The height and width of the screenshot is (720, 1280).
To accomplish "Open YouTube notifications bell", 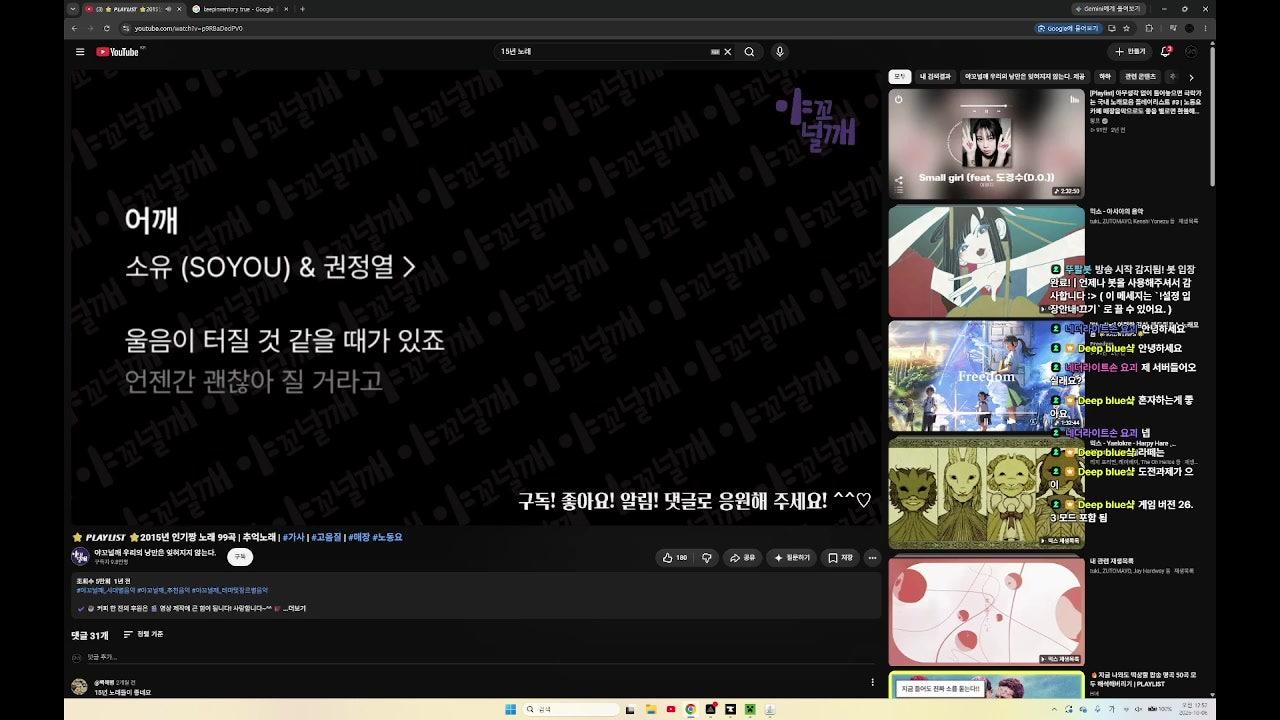I will click(x=1165, y=52).
